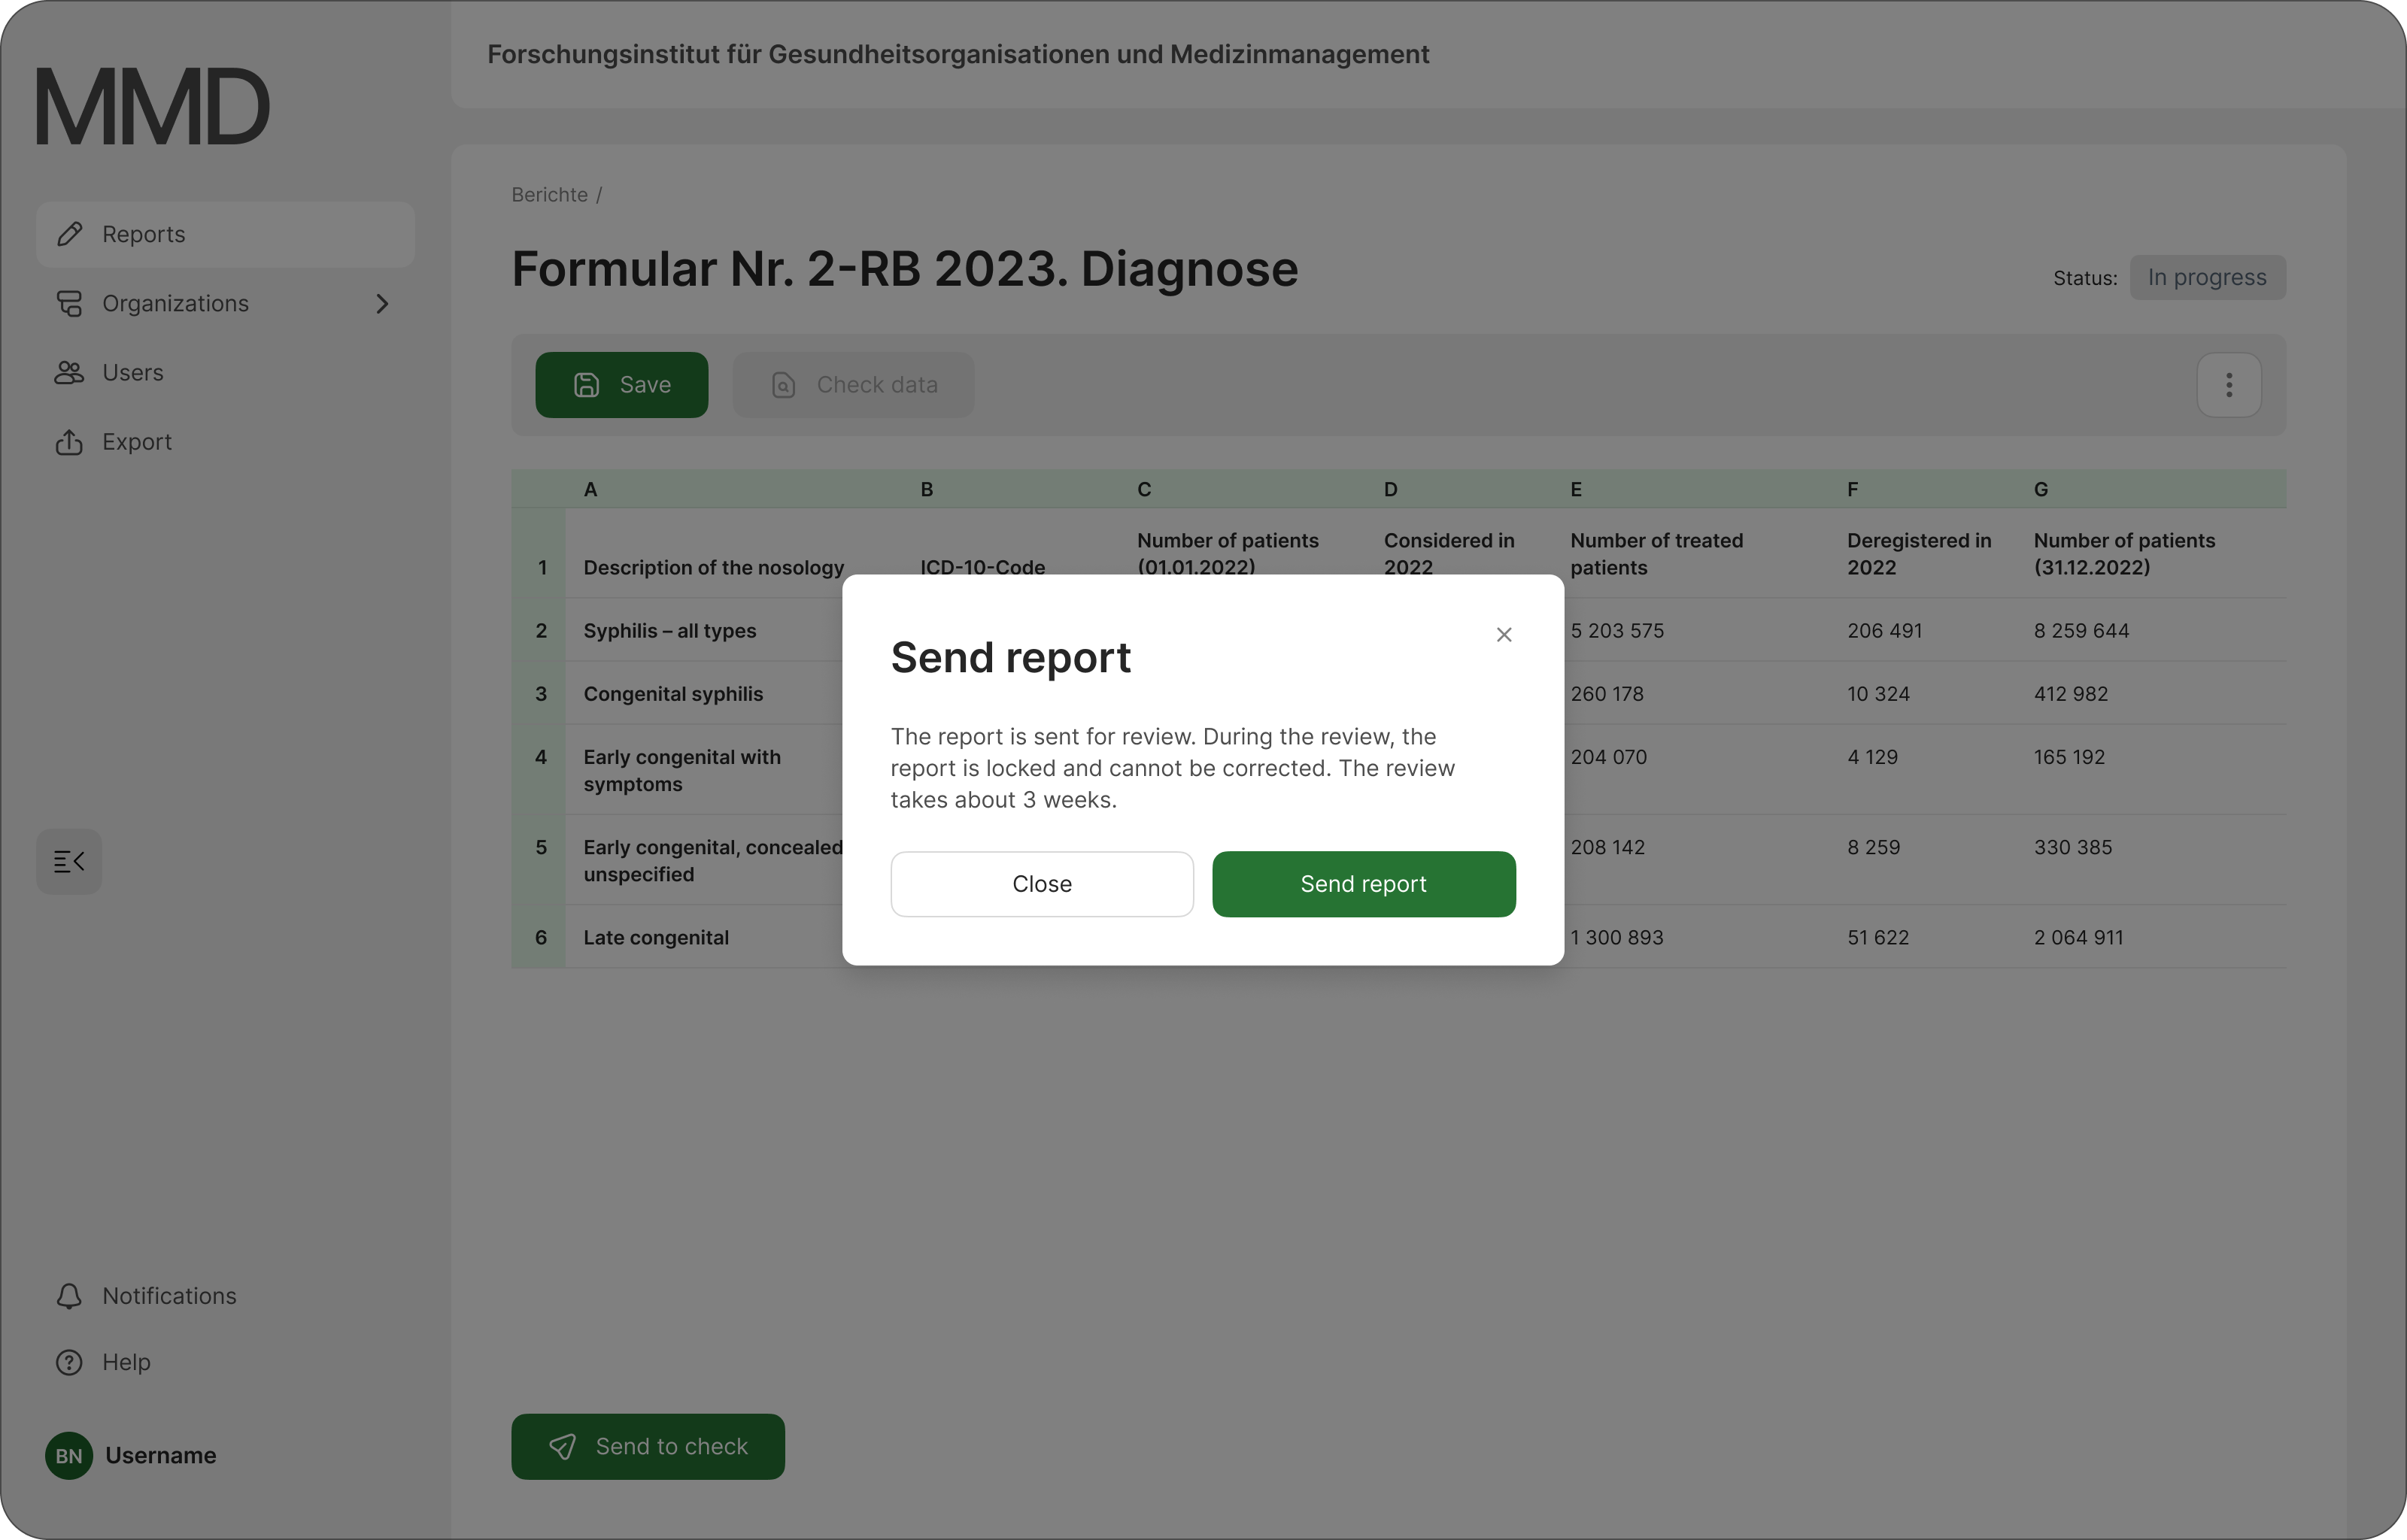Click the Check data button
This screenshot has width=2407, height=1540.
[x=853, y=385]
